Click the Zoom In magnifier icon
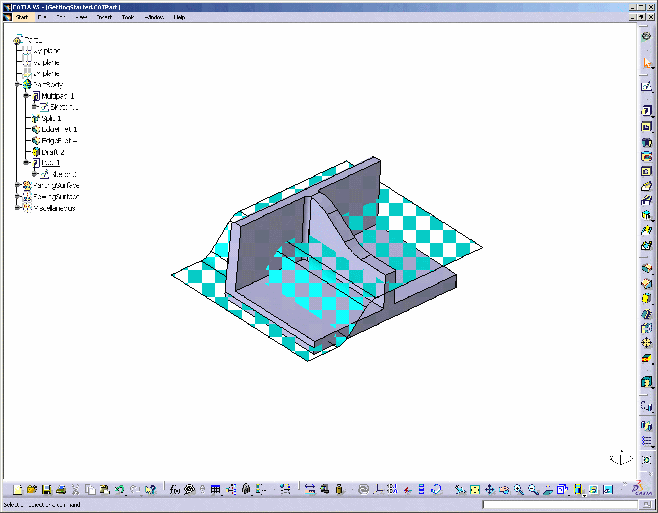The width and height of the screenshot is (658, 513). (519, 490)
